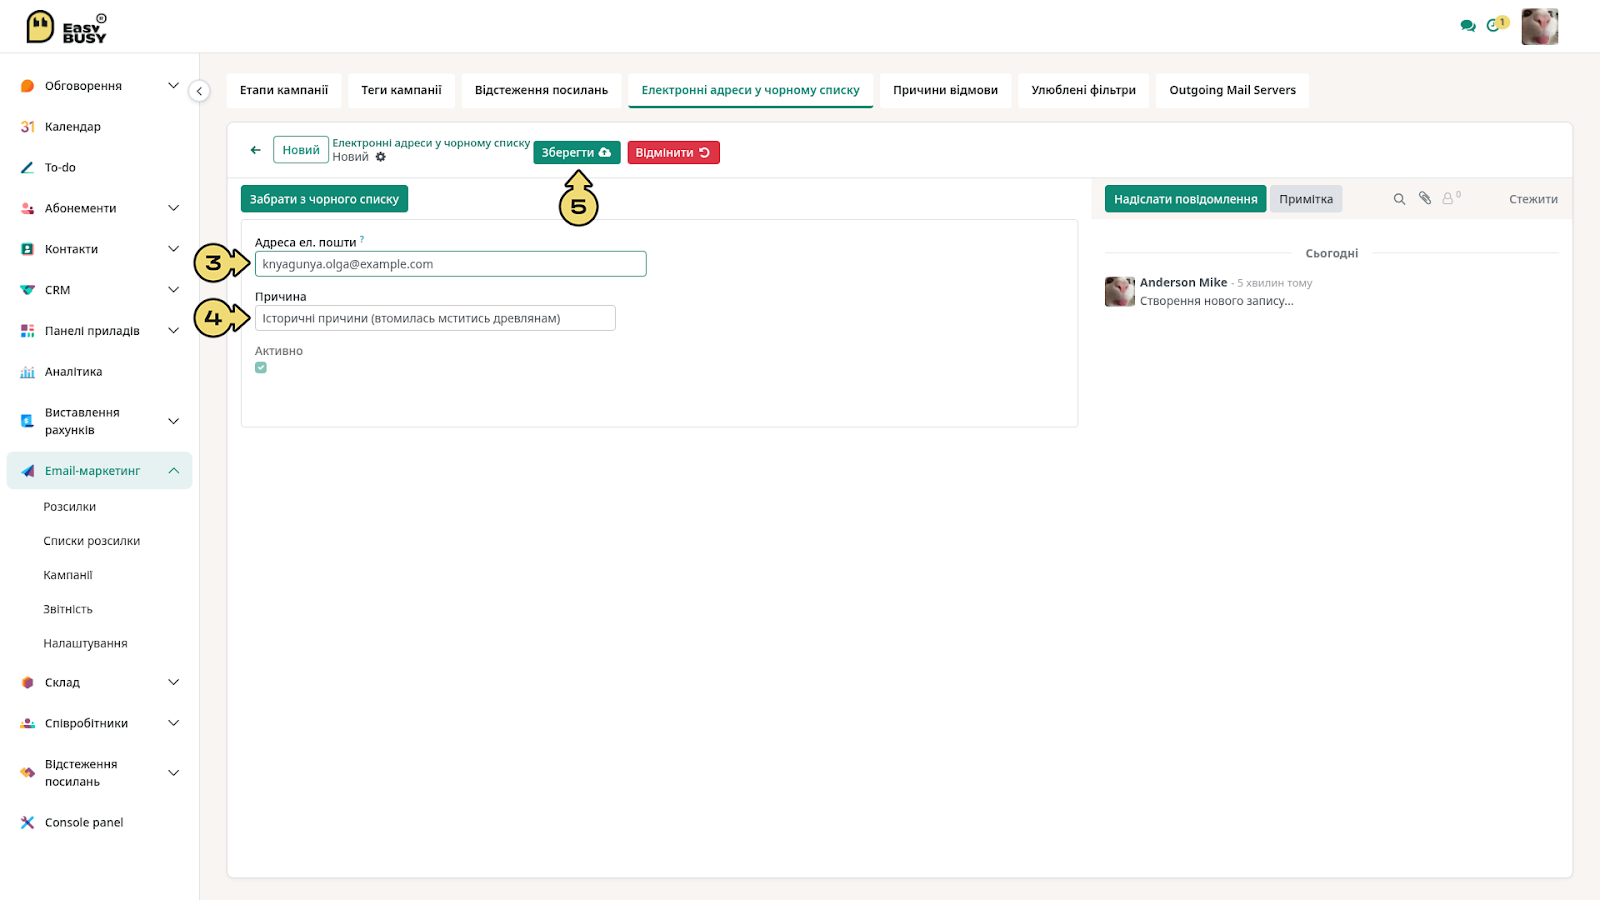
Task: Click Забрати з чорного списку button
Action: tap(324, 199)
